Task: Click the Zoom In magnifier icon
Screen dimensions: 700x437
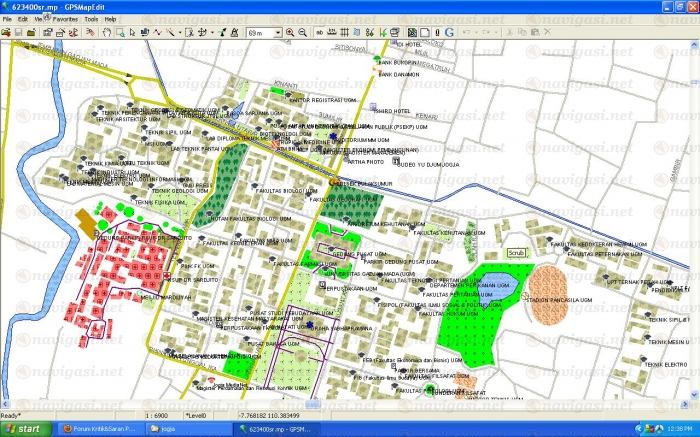Action: [291, 32]
